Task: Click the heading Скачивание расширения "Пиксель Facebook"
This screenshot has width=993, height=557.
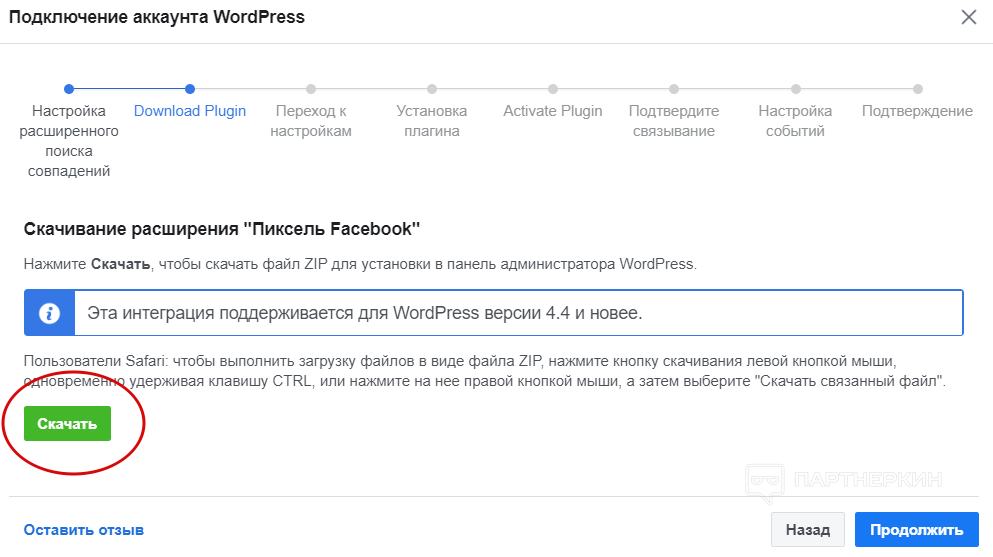Action: 222,229
